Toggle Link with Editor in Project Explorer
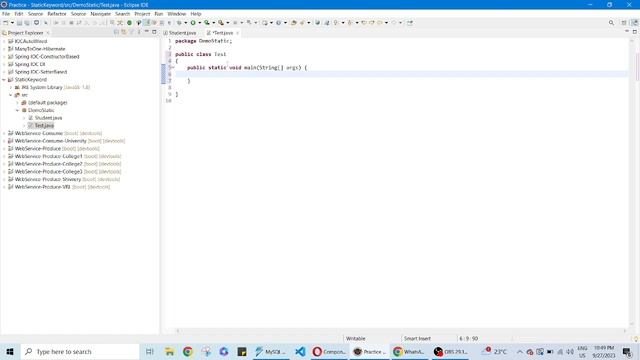Image resolution: width=640 pixels, height=360 pixels. (x=124, y=32)
